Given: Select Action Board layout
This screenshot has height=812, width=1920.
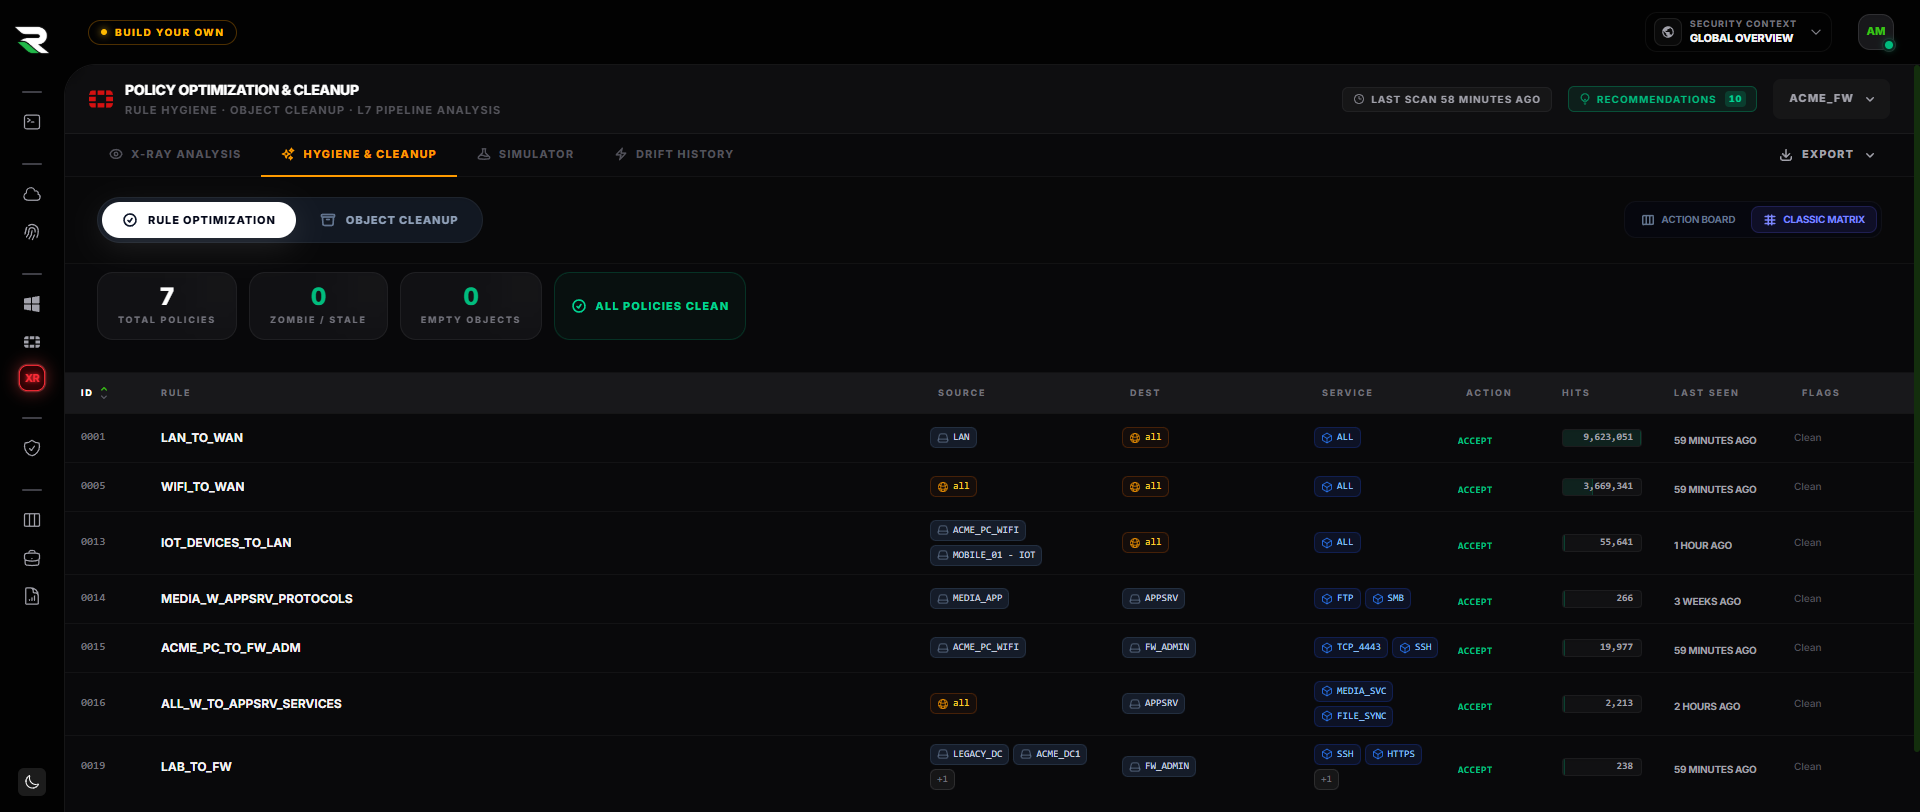Looking at the screenshot, I should (1688, 220).
